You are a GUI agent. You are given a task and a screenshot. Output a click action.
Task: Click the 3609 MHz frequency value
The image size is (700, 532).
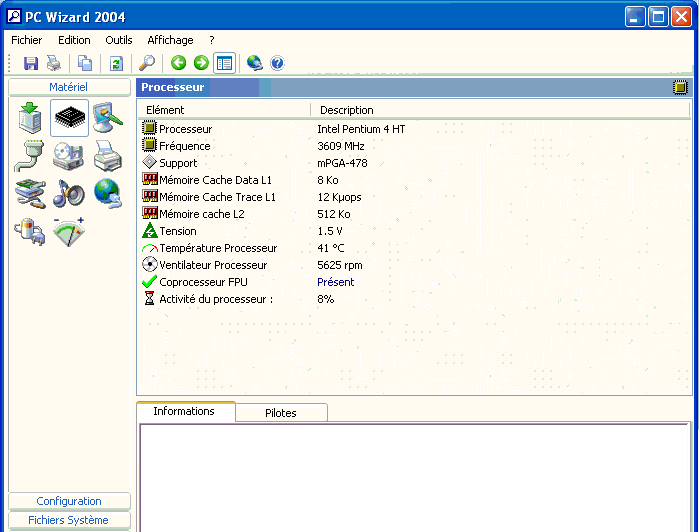coord(341,146)
